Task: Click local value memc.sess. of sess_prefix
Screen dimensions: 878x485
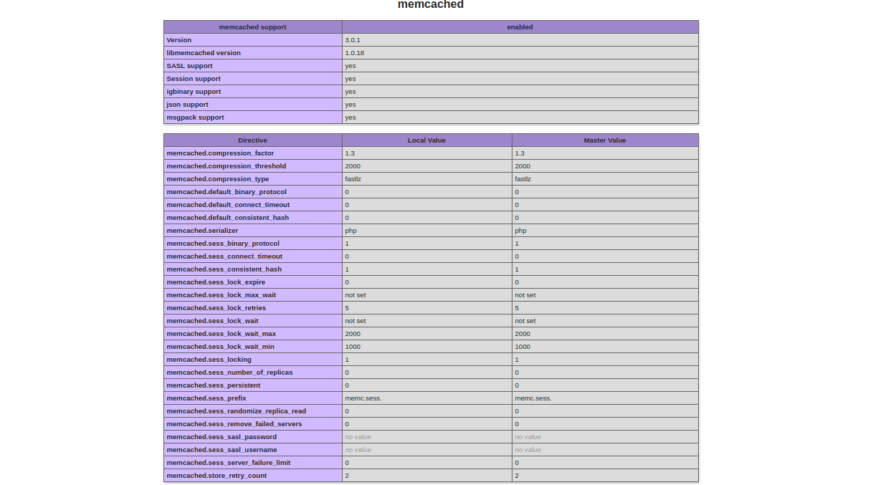Action: pos(363,398)
